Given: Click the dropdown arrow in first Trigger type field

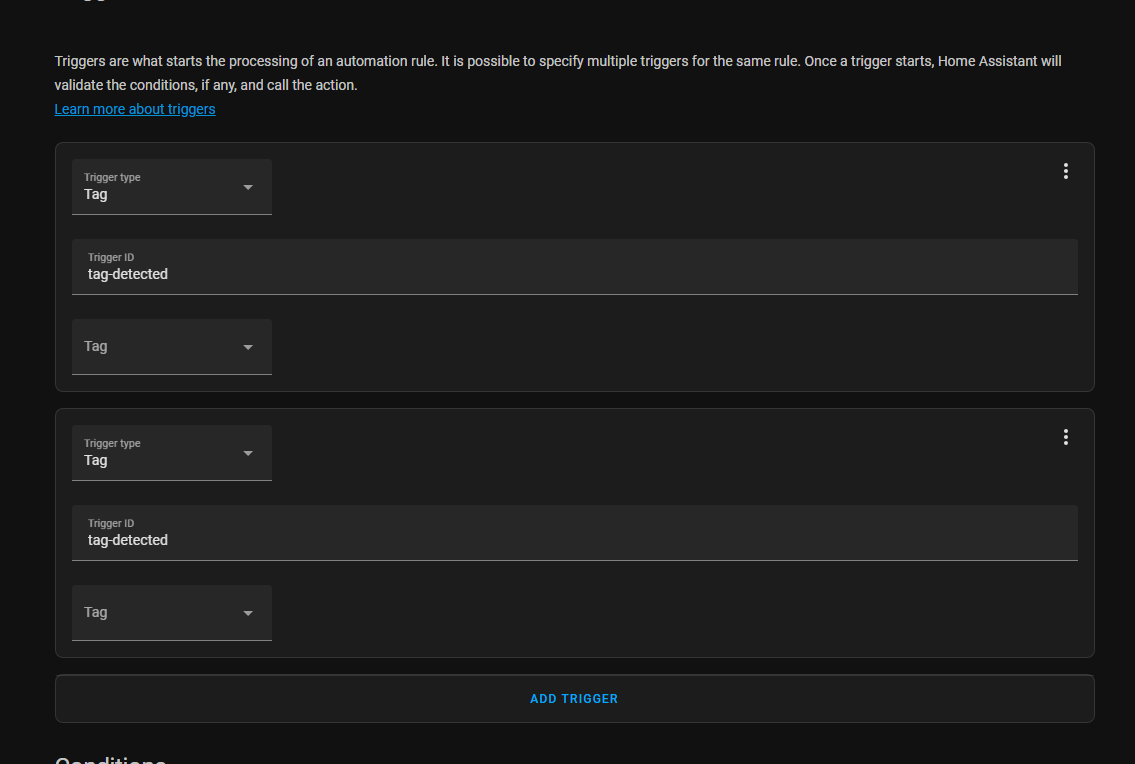Looking at the screenshot, I should 247,186.
